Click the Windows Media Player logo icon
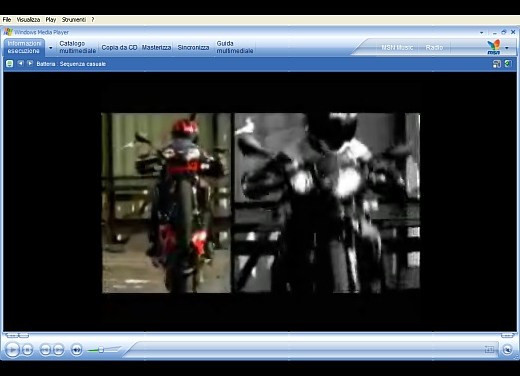The width and height of the screenshot is (520, 376). [x=8, y=32]
